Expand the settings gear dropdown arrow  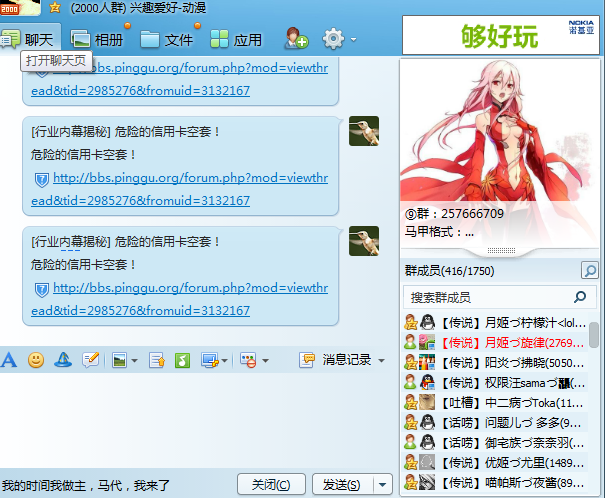click(x=353, y=39)
